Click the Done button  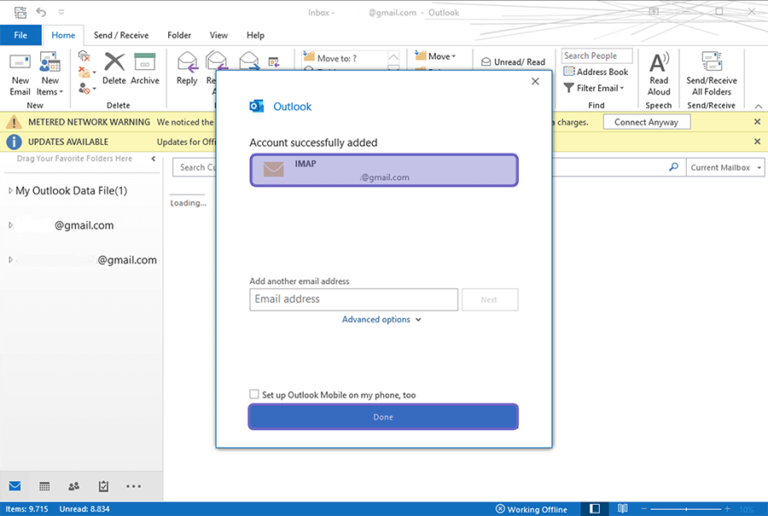point(383,417)
